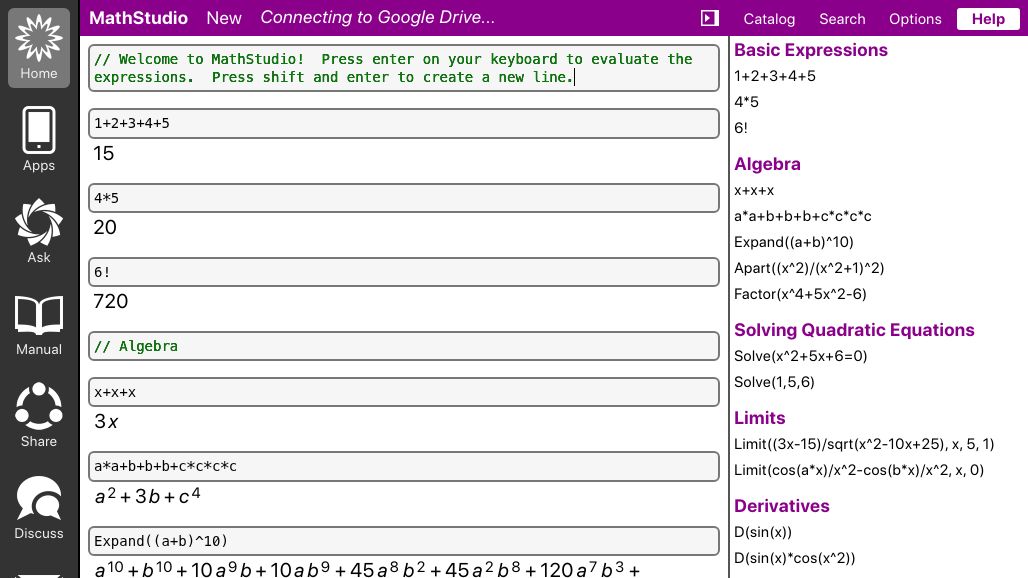Image resolution: width=1028 pixels, height=578 pixels.
Task: Click the MathStudio title
Action: click(138, 18)
